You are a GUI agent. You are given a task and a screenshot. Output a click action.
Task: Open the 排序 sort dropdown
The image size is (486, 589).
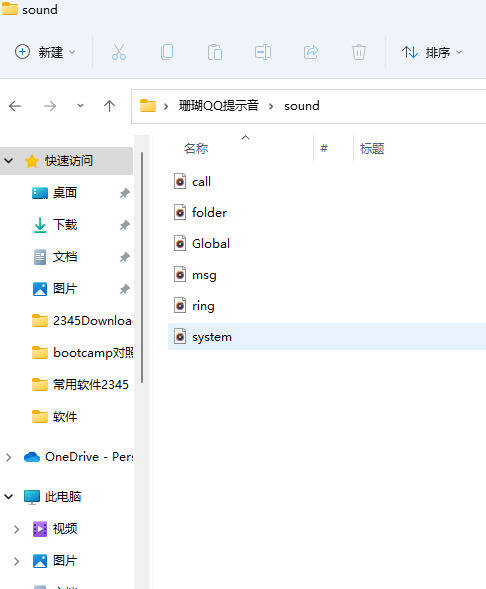point(432,52)
